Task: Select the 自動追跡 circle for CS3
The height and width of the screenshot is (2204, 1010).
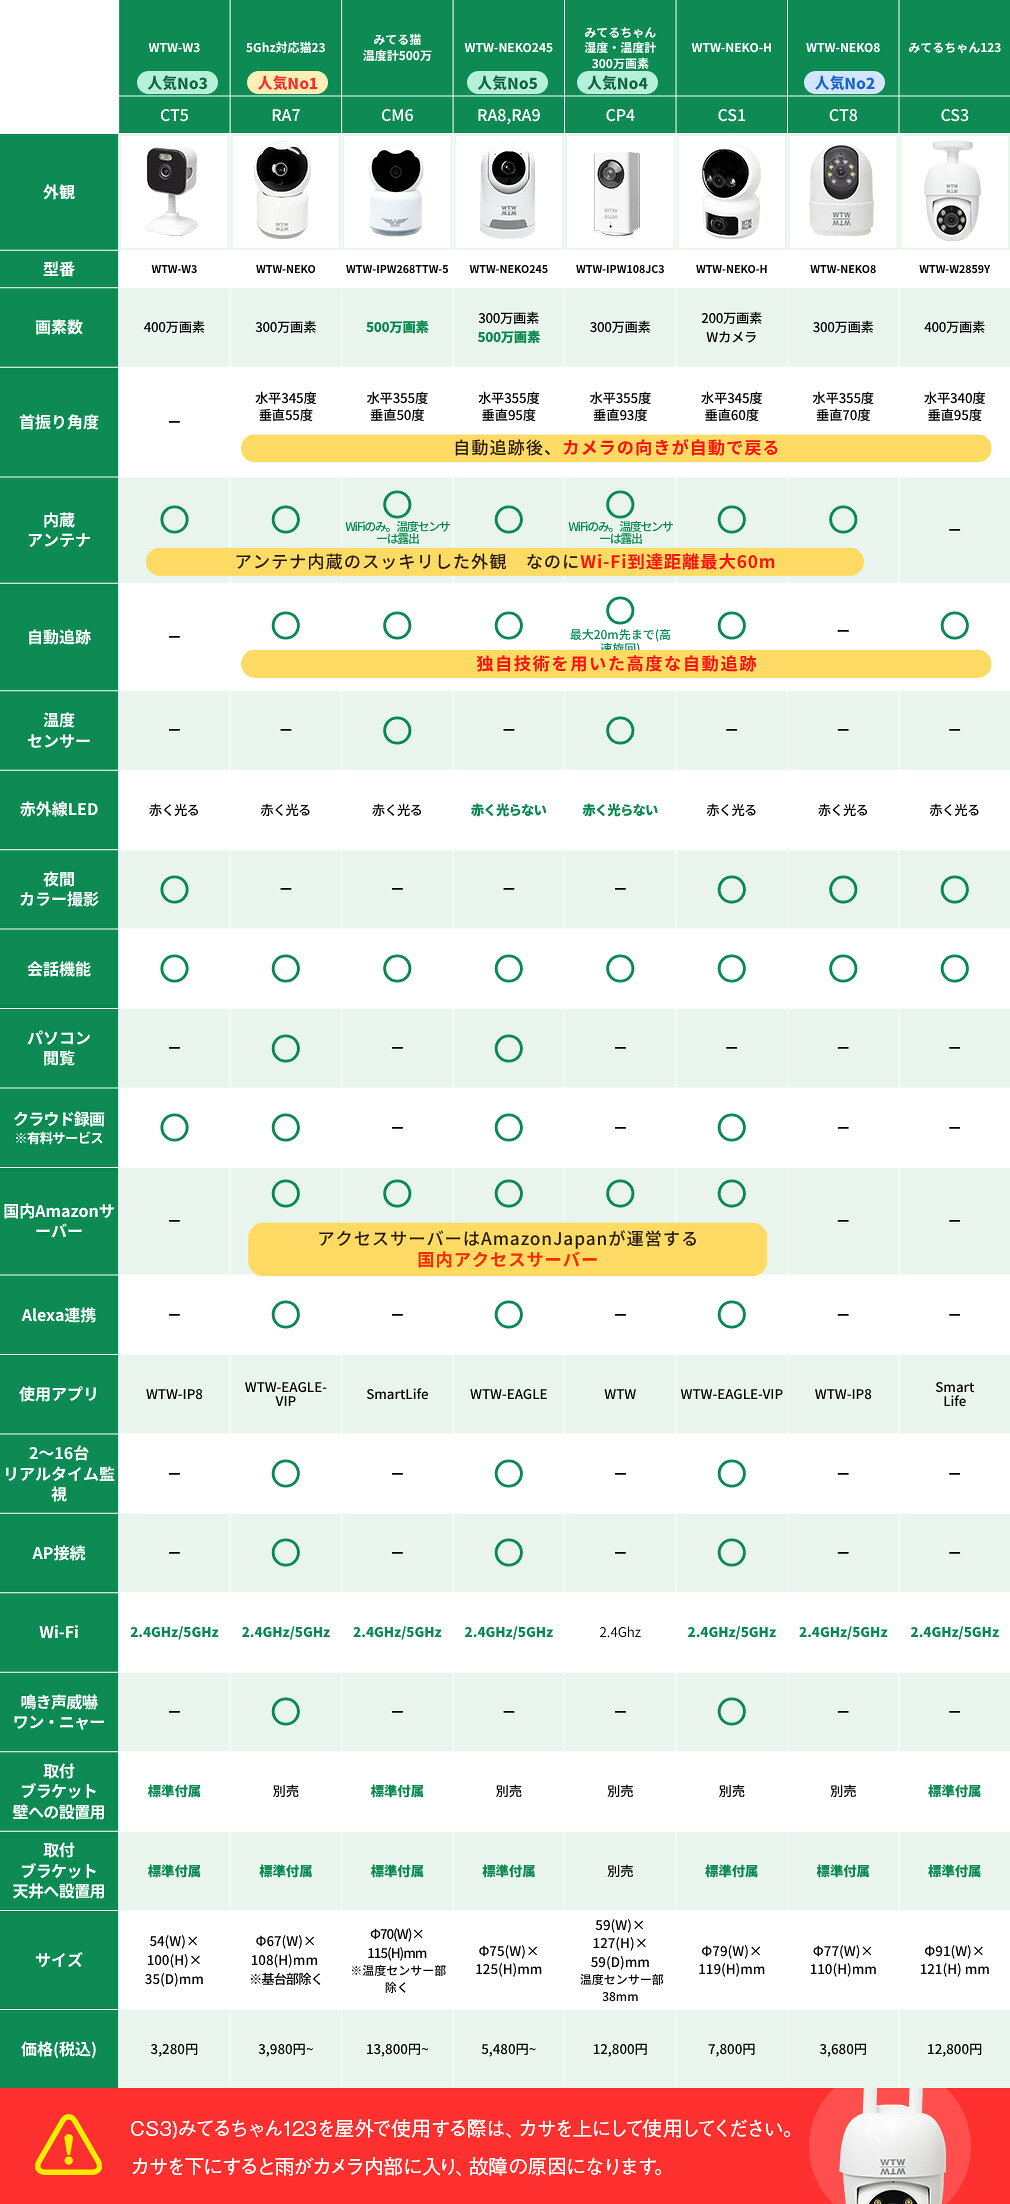Action: coord(955,625)
